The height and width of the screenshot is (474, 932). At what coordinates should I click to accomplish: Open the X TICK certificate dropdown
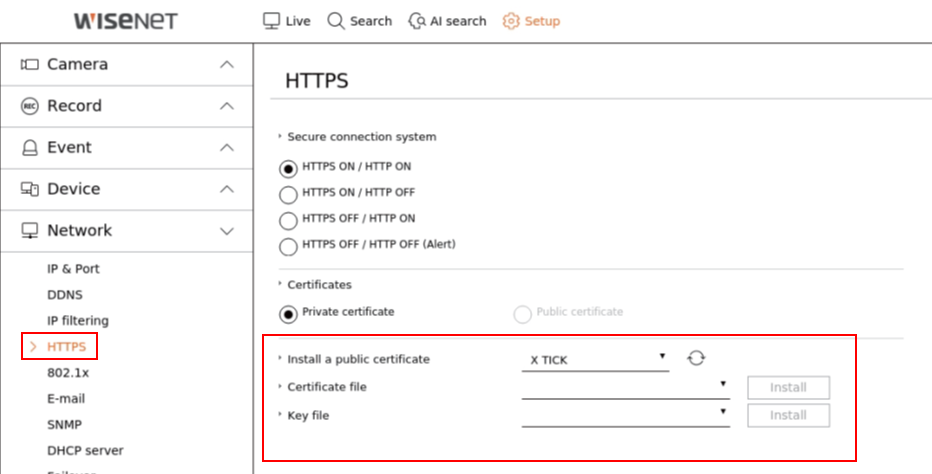[x=595, y=359]
